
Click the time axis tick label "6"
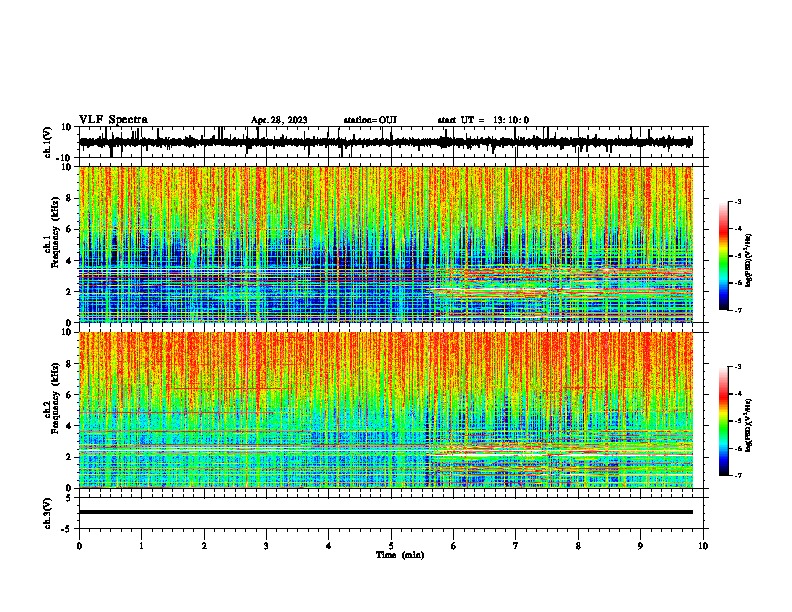454,545
